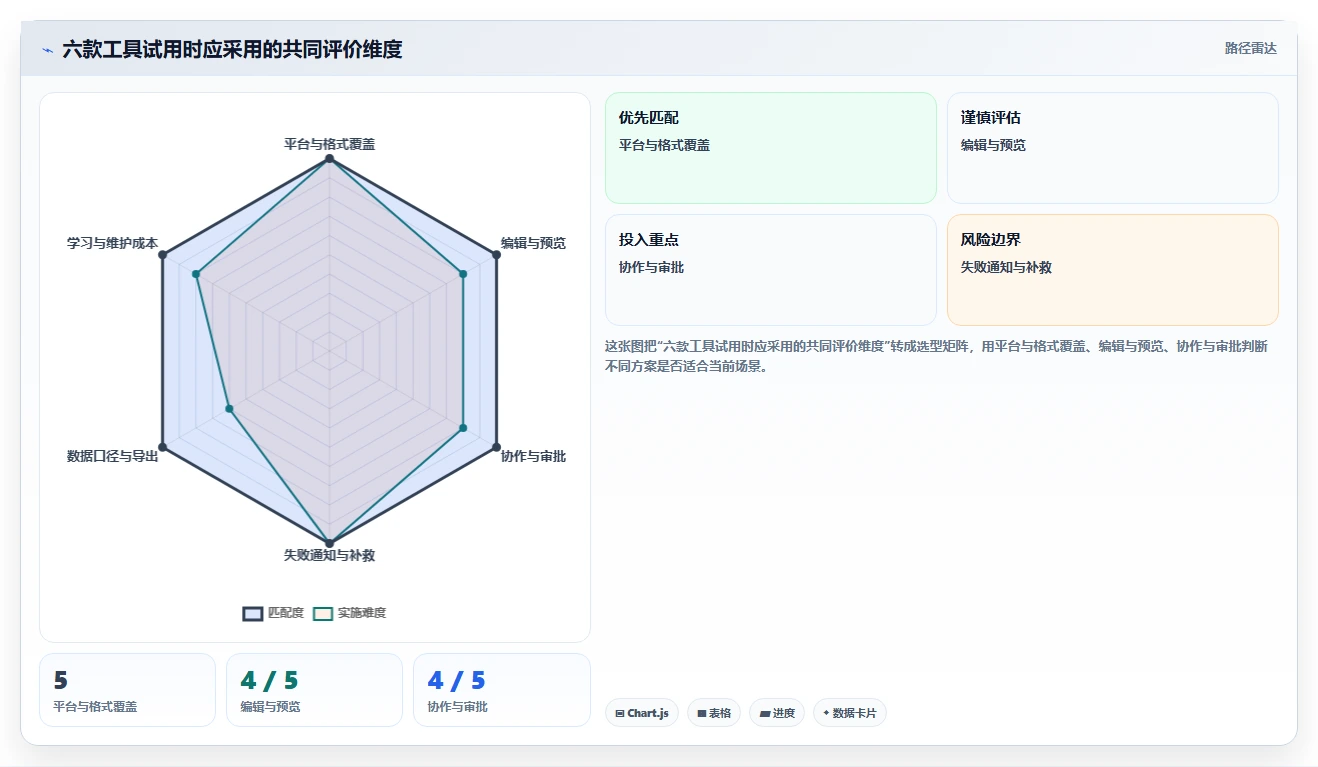Toggle the 实施难度 legend item

349,613
